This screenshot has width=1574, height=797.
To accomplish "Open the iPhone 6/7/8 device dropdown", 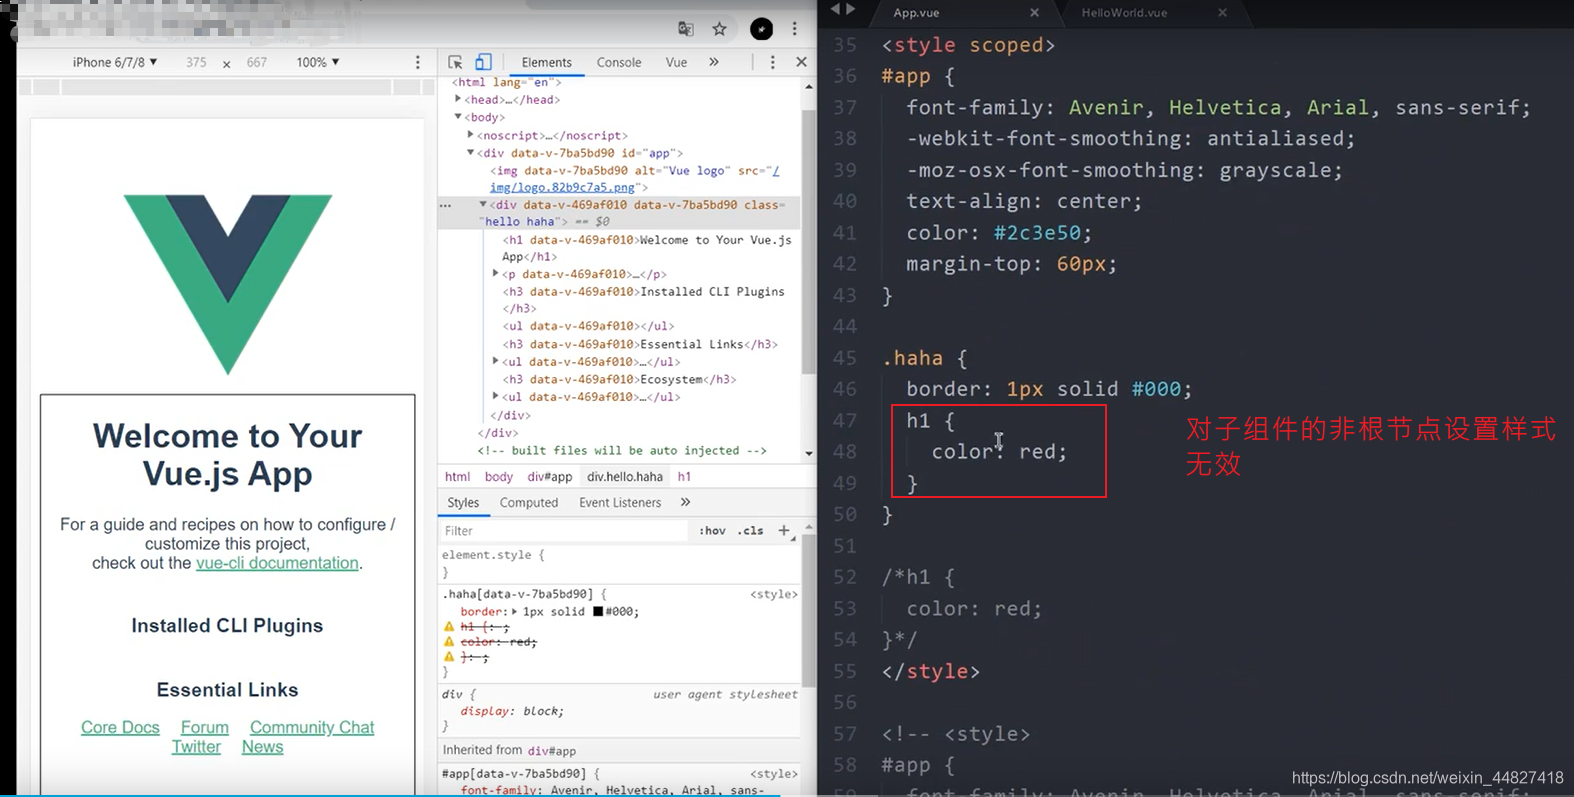I will tap(114, 62).
